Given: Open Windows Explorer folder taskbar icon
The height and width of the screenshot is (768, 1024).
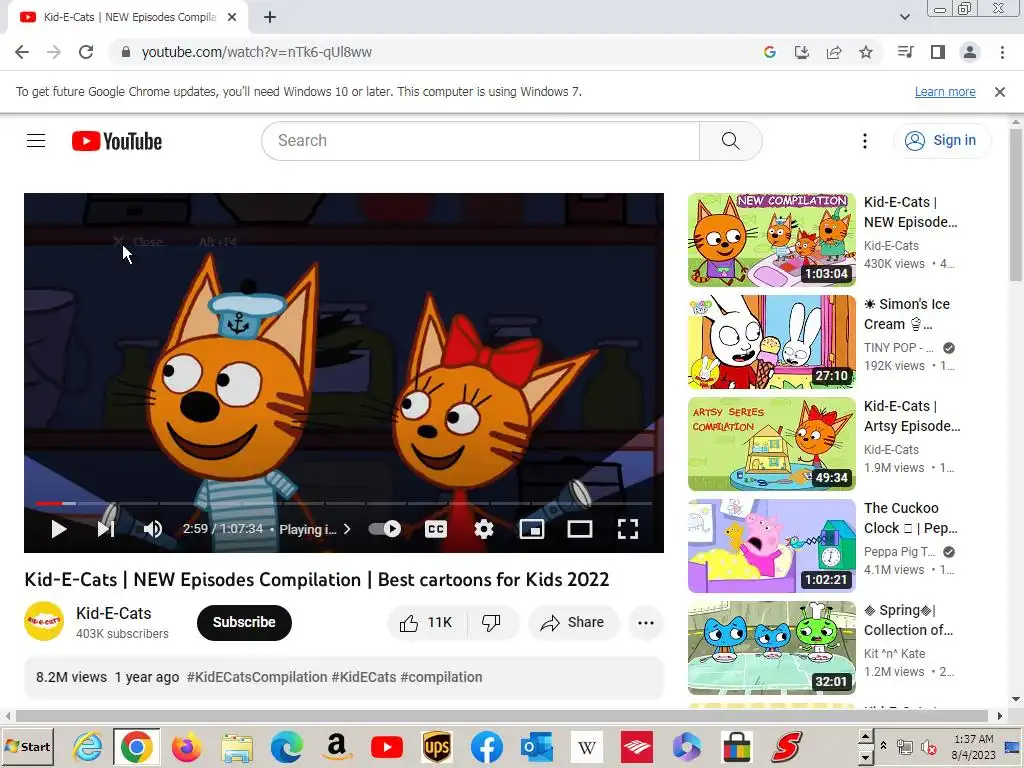Looking at the screenshot, I should pos(237,747).
